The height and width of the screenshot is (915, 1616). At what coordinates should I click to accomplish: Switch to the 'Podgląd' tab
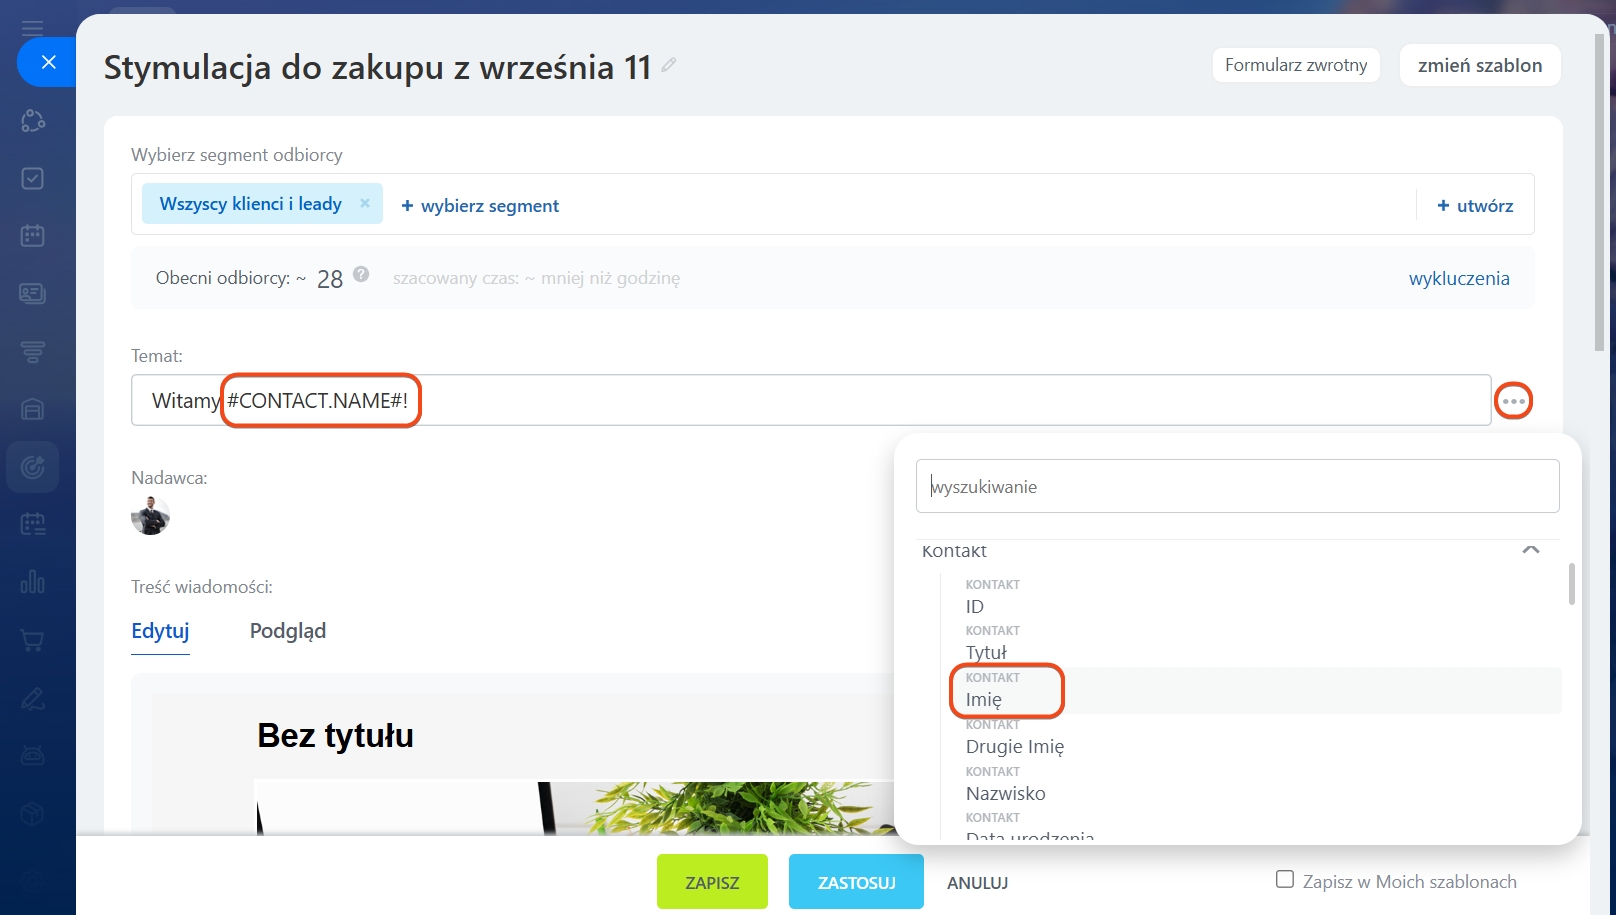(288, 631)
